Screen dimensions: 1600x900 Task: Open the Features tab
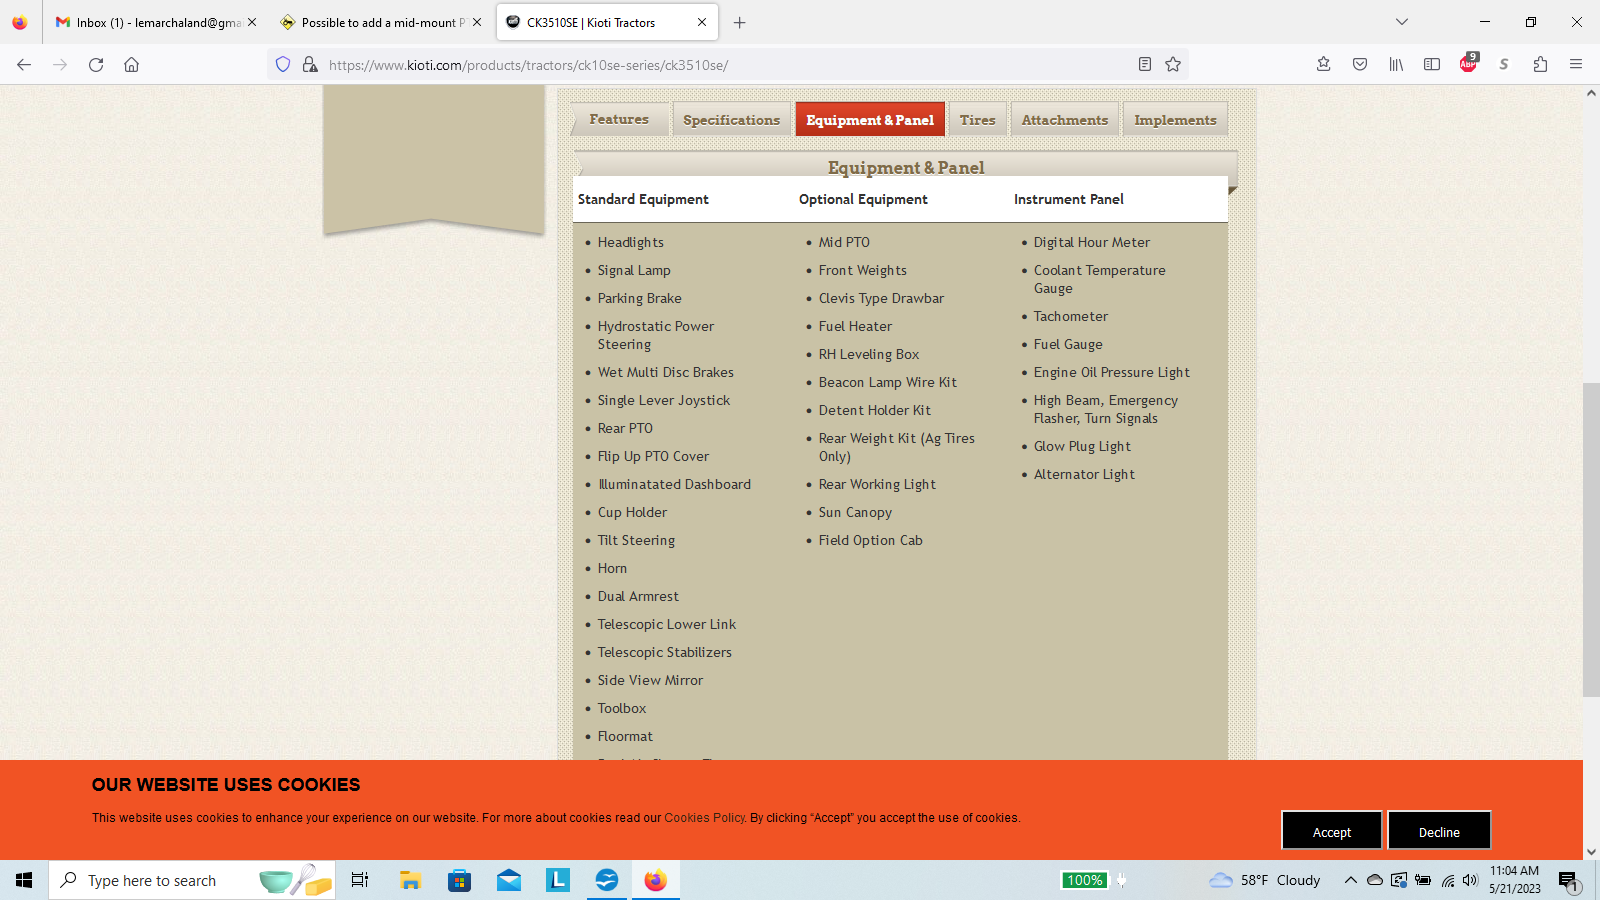coord(618,119)
